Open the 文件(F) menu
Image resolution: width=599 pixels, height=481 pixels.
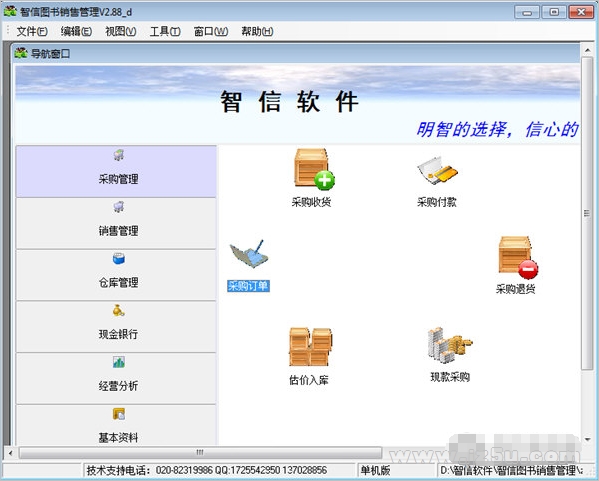tap(32, 31)
